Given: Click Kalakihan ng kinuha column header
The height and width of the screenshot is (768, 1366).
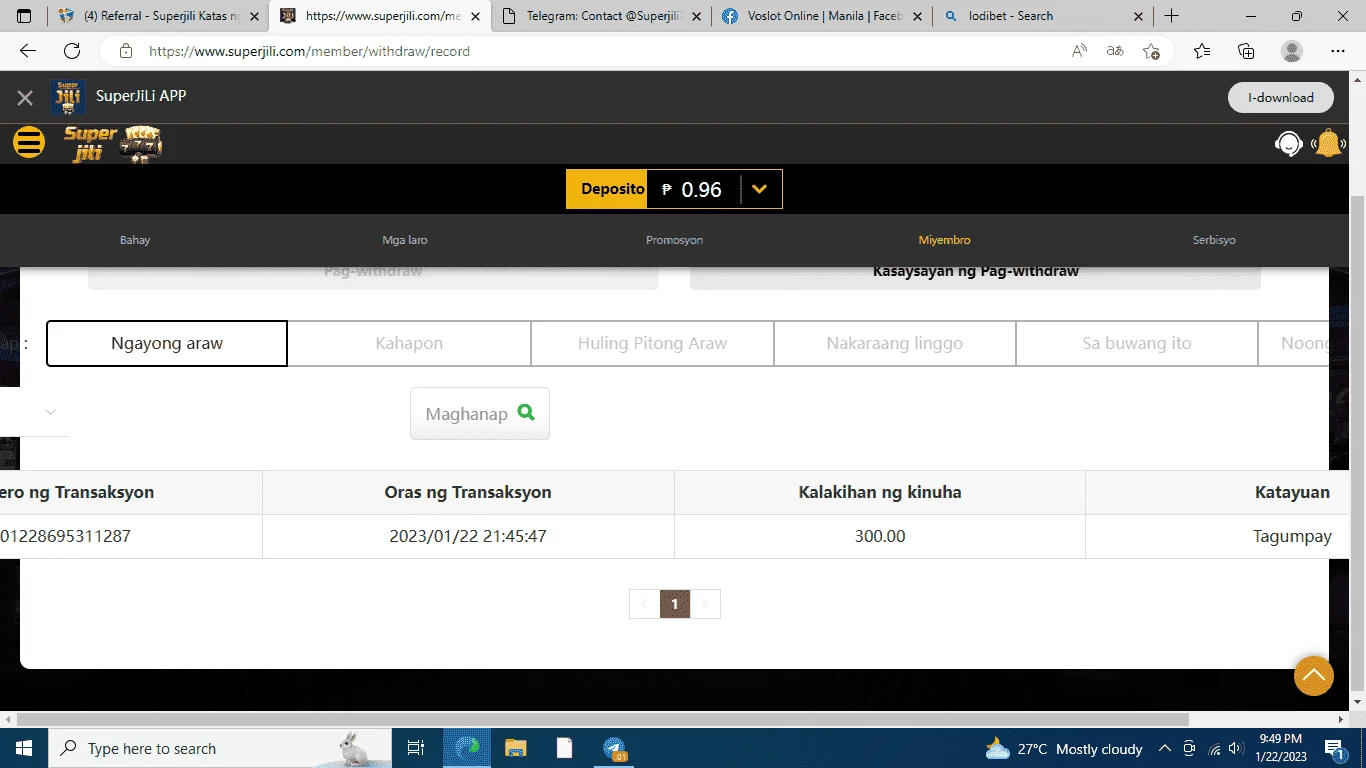Looking at the screenshot, I should [x=880, y=492].
